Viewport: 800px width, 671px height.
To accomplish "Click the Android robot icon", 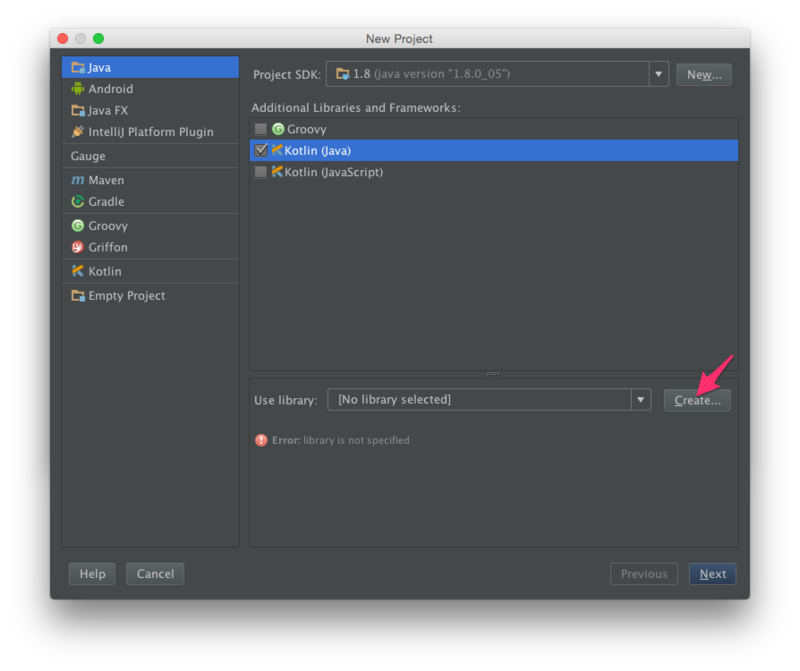I will 78,89.
